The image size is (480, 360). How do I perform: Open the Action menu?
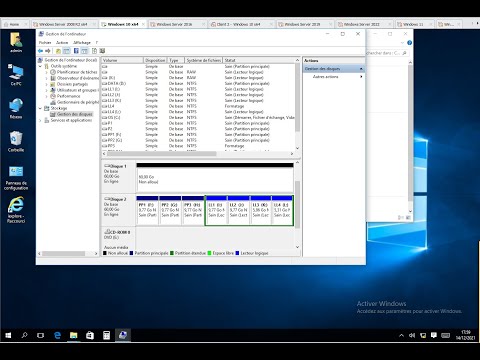pyautogui.click(x=62, y=43)
